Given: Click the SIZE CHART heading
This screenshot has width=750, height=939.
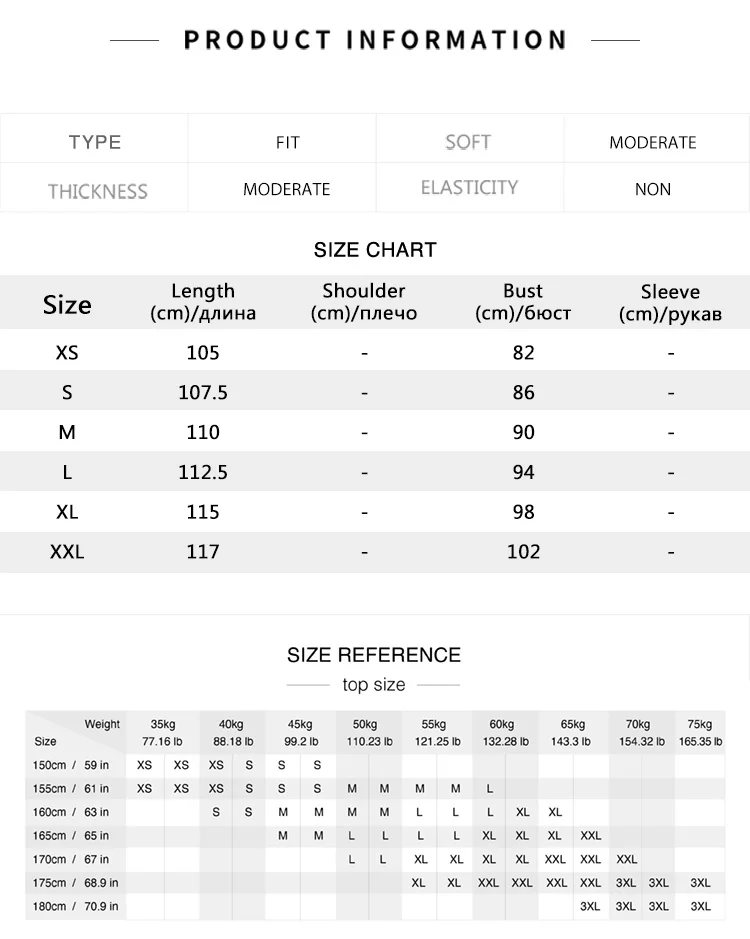Looking at the screenshot, I should coord(375,250).
